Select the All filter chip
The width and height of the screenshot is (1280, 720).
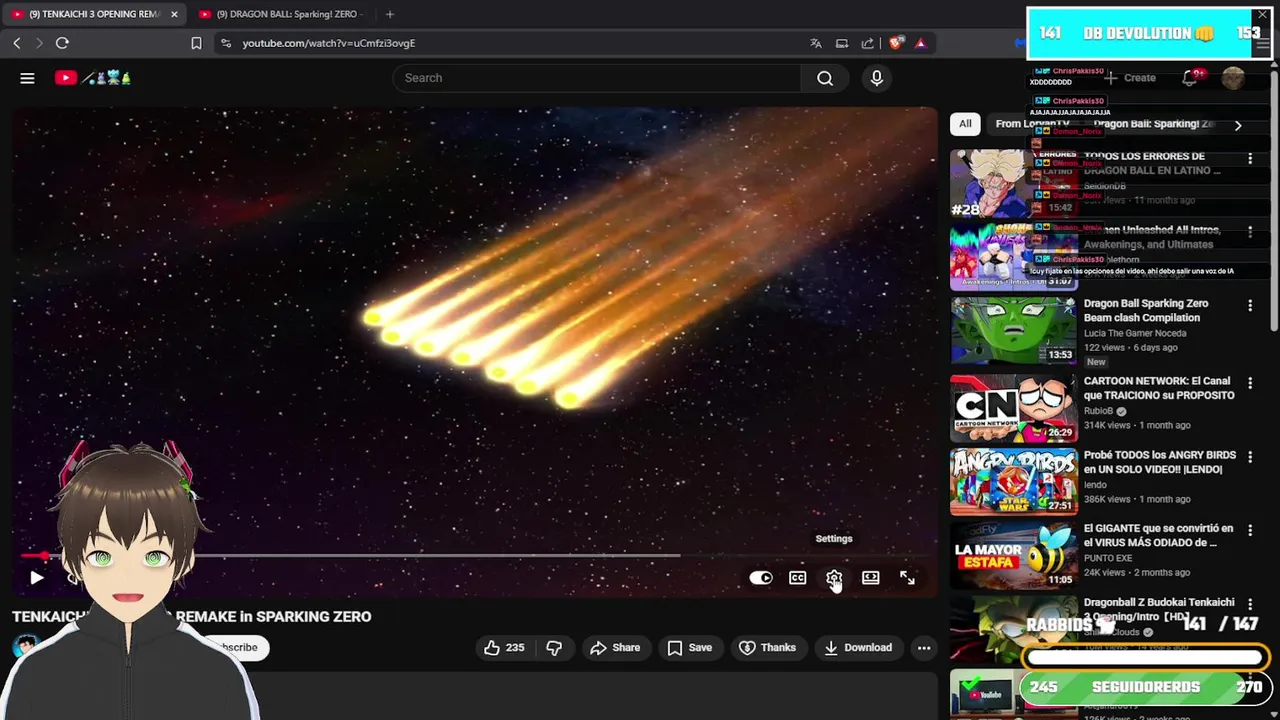[x=965, y=124]
